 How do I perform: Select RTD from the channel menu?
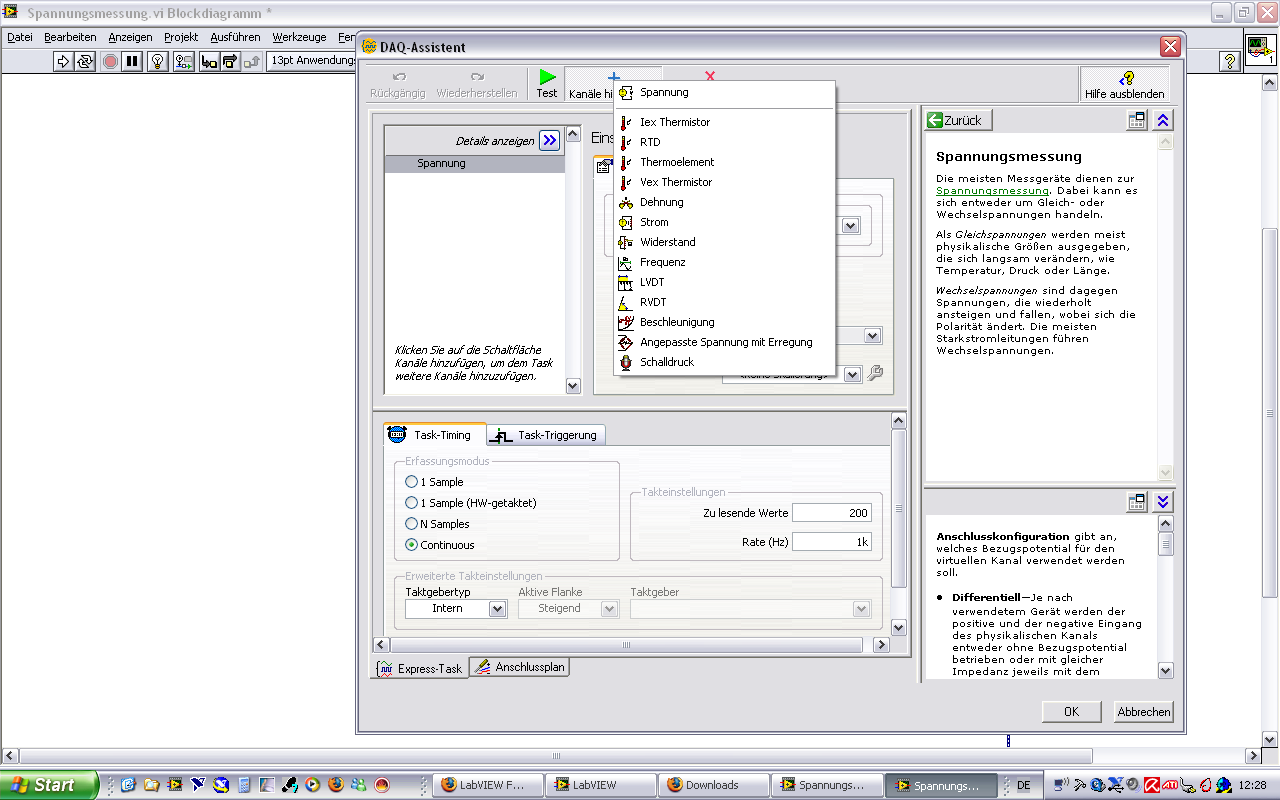724,142
